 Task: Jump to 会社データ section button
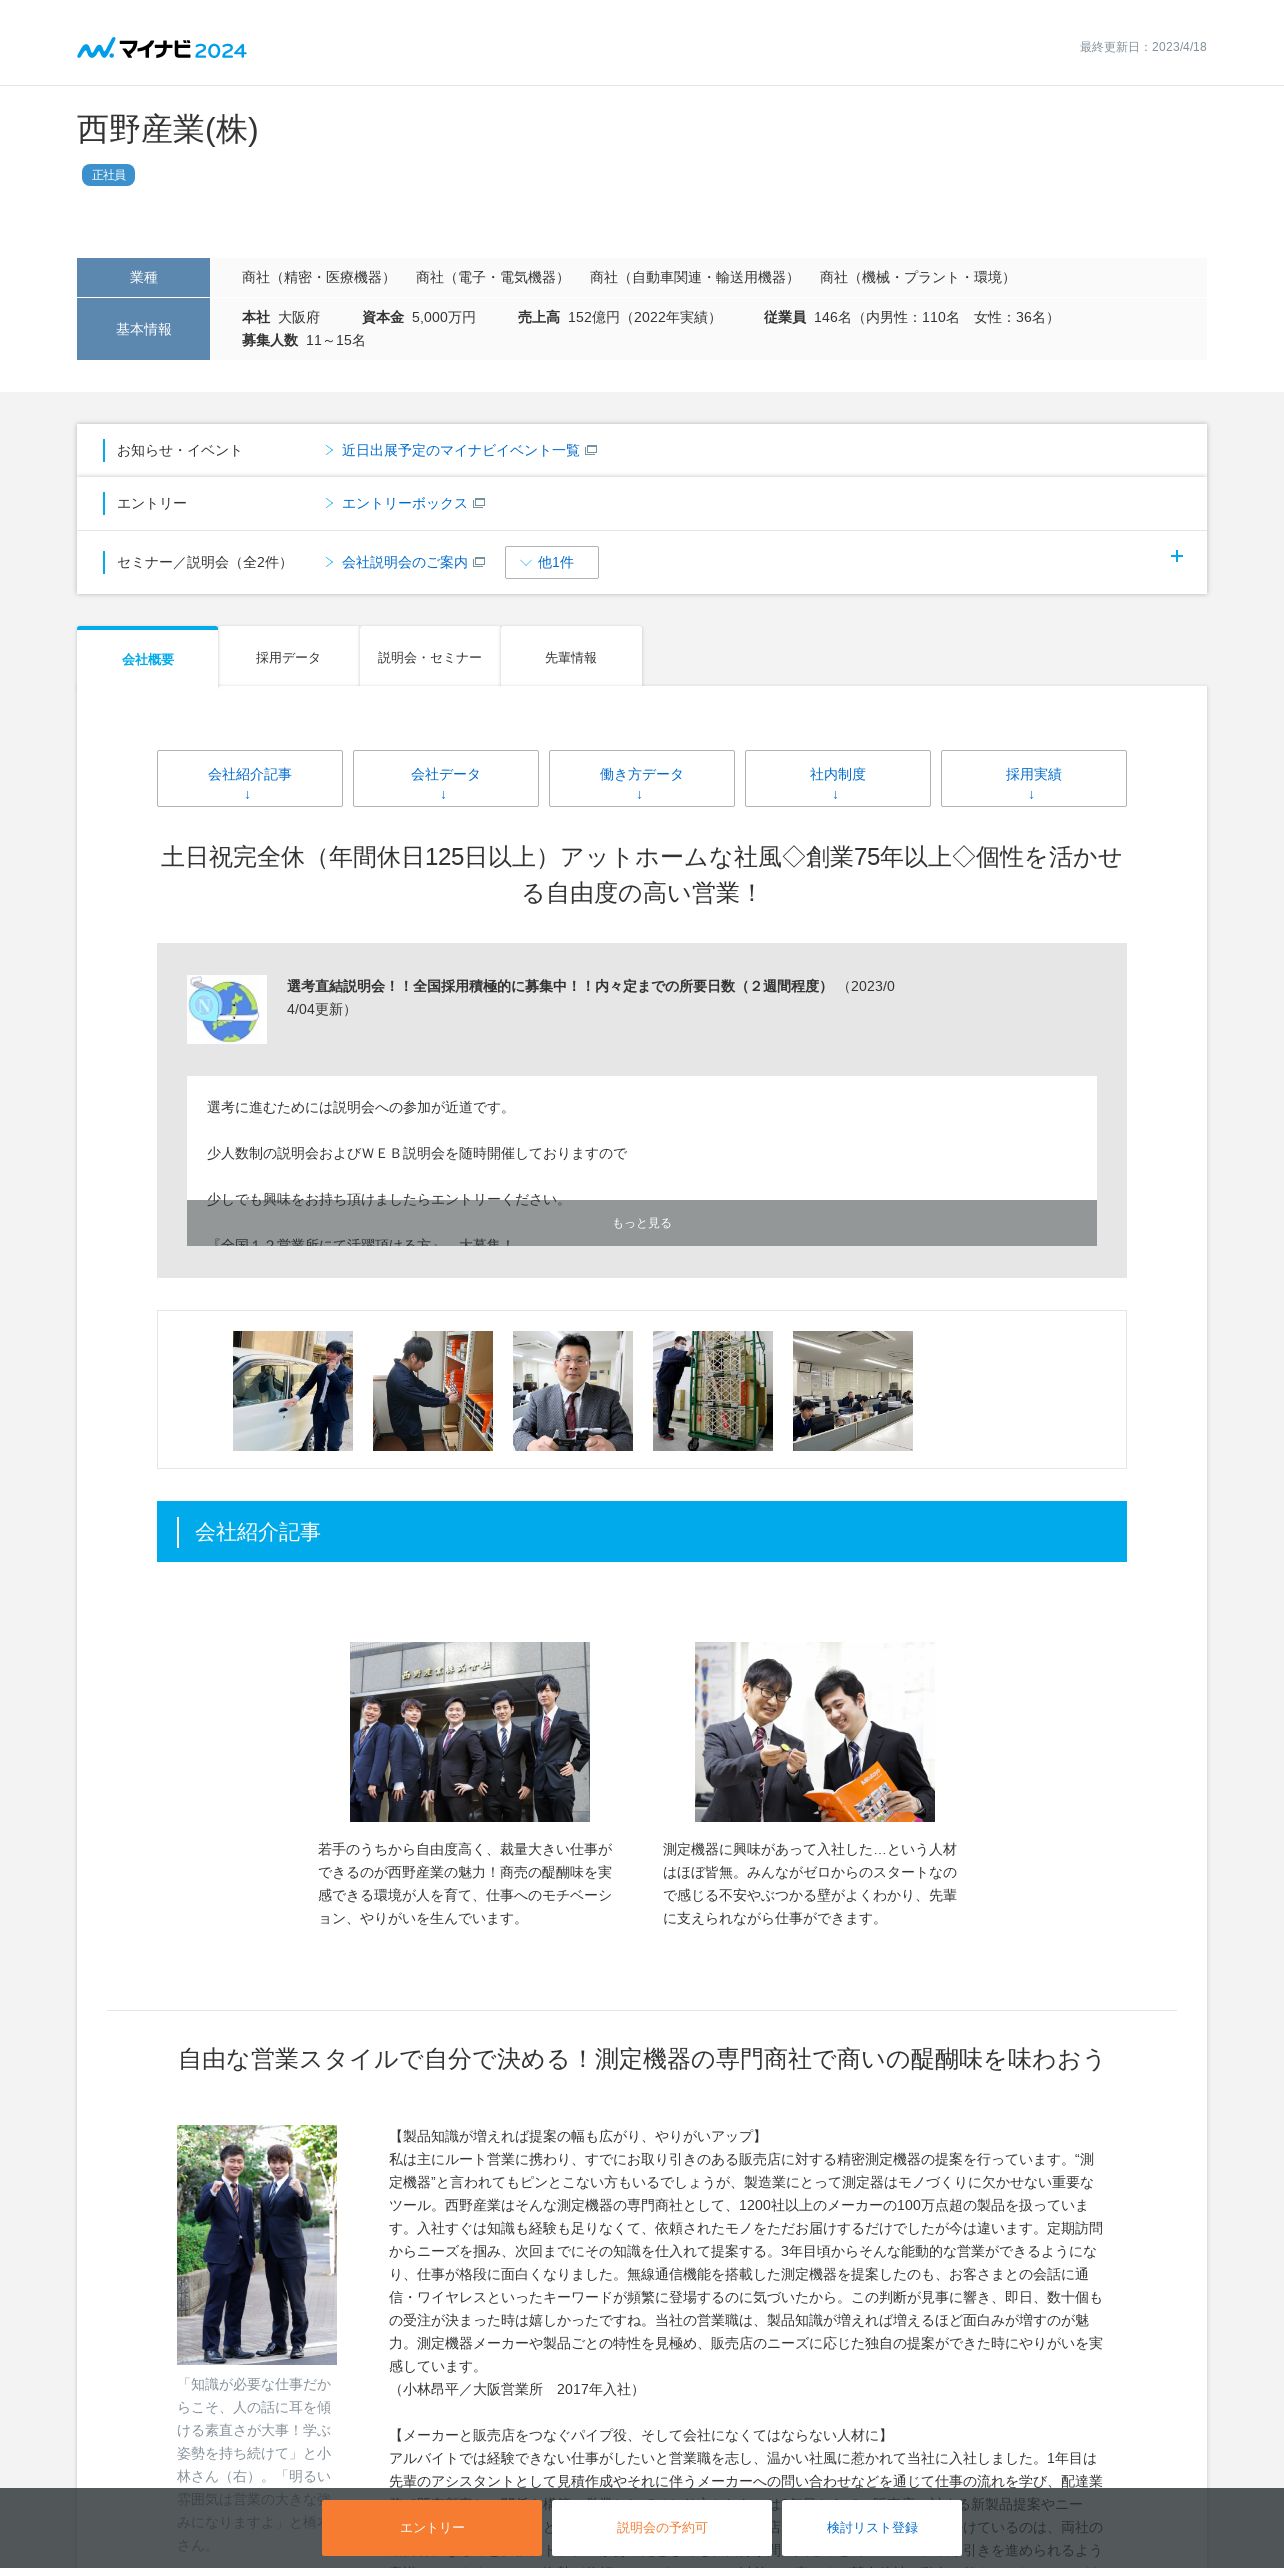(446, 778)
